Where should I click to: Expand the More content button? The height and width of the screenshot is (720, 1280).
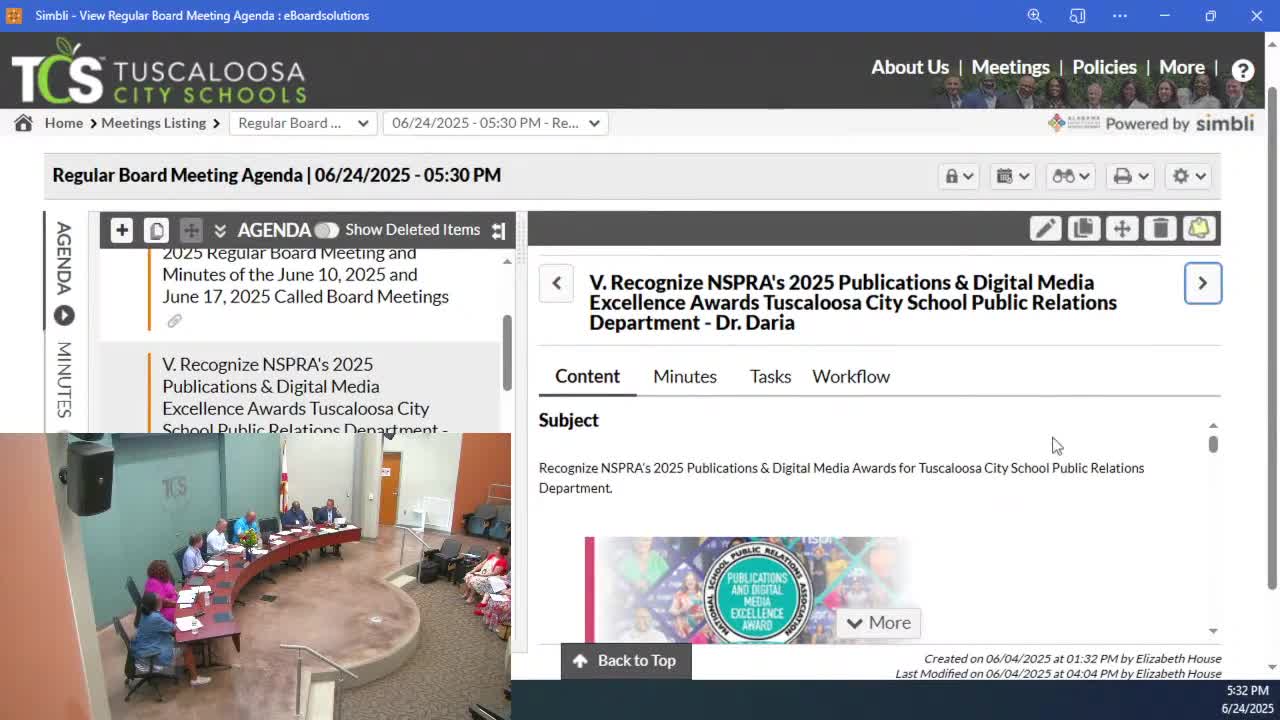pyautogui.click(x=878, y=623)
